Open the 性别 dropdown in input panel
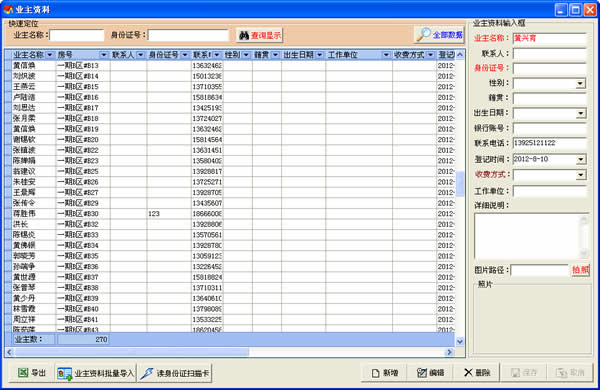600x390 pixels. pyautogui.click(x=580, y=83)
